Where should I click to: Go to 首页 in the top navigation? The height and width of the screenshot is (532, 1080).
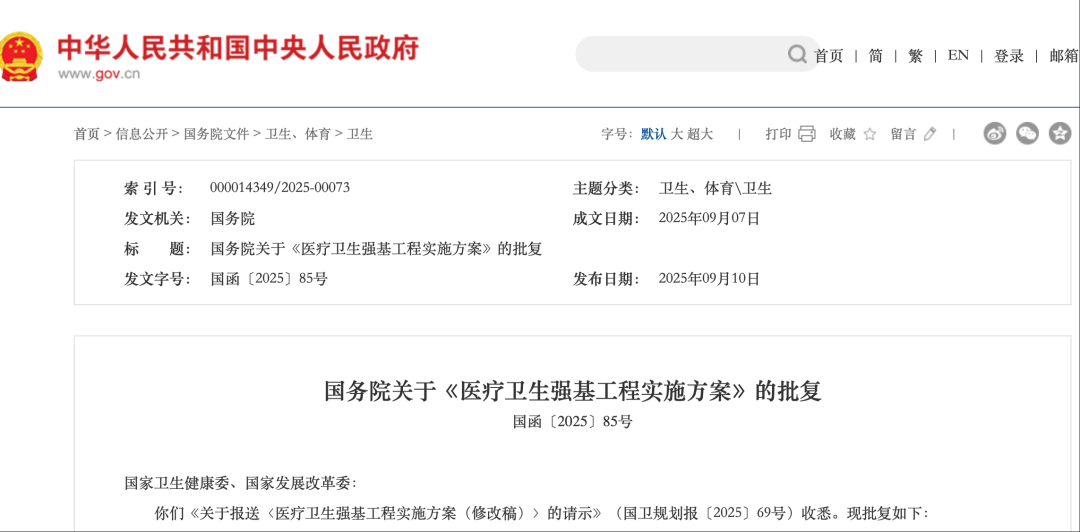pos(828,56)
